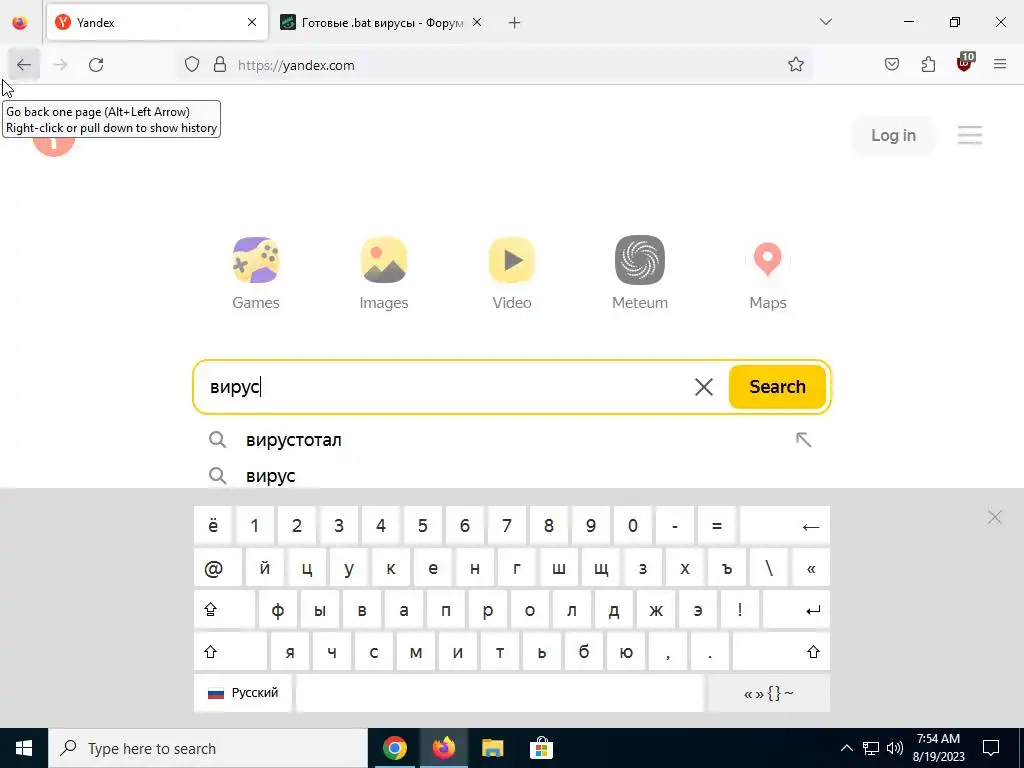The width and height of the screenshot is (1024, 768).
Task: Tap the й key on keyboard
Action: [x=264, y=568]
